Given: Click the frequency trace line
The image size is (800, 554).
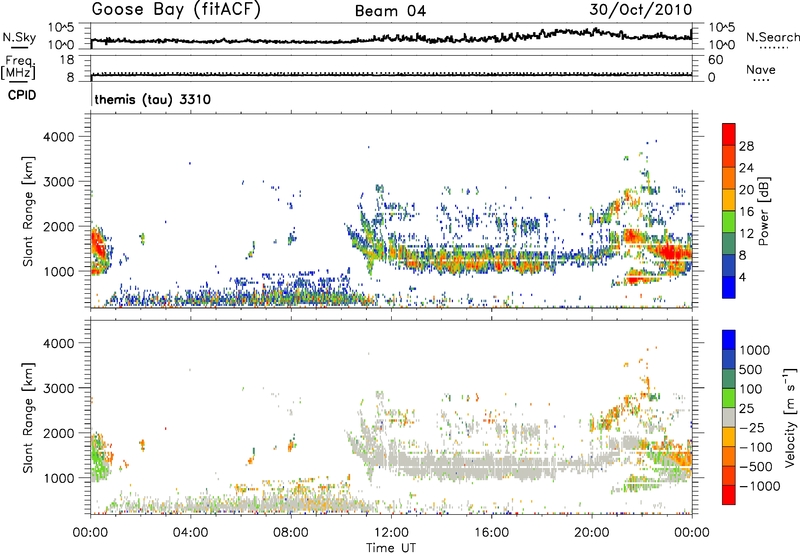Looking at the screenshot, I should (391, 75).
